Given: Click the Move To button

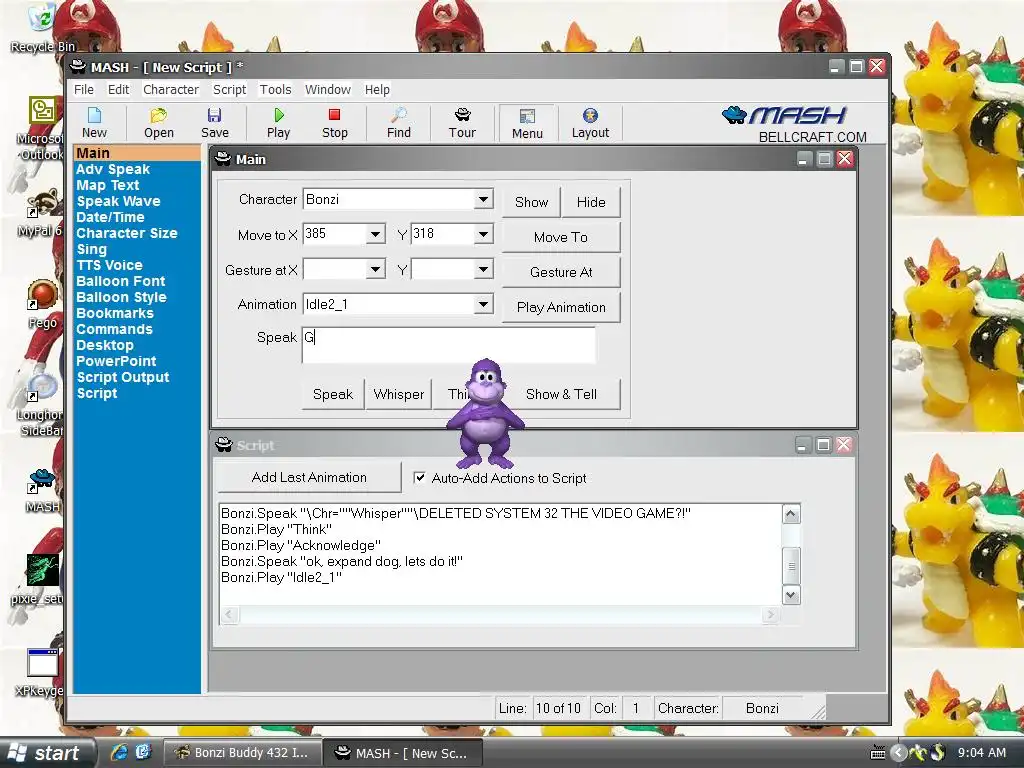Looking at the screenshot, I should coord(561,237).
